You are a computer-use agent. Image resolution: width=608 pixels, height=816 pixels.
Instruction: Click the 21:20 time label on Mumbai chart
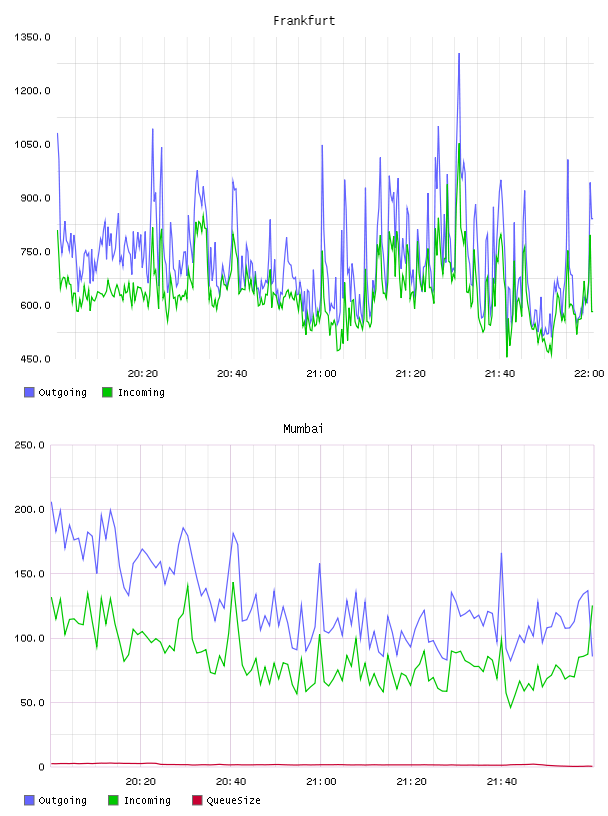pos(411,781)
